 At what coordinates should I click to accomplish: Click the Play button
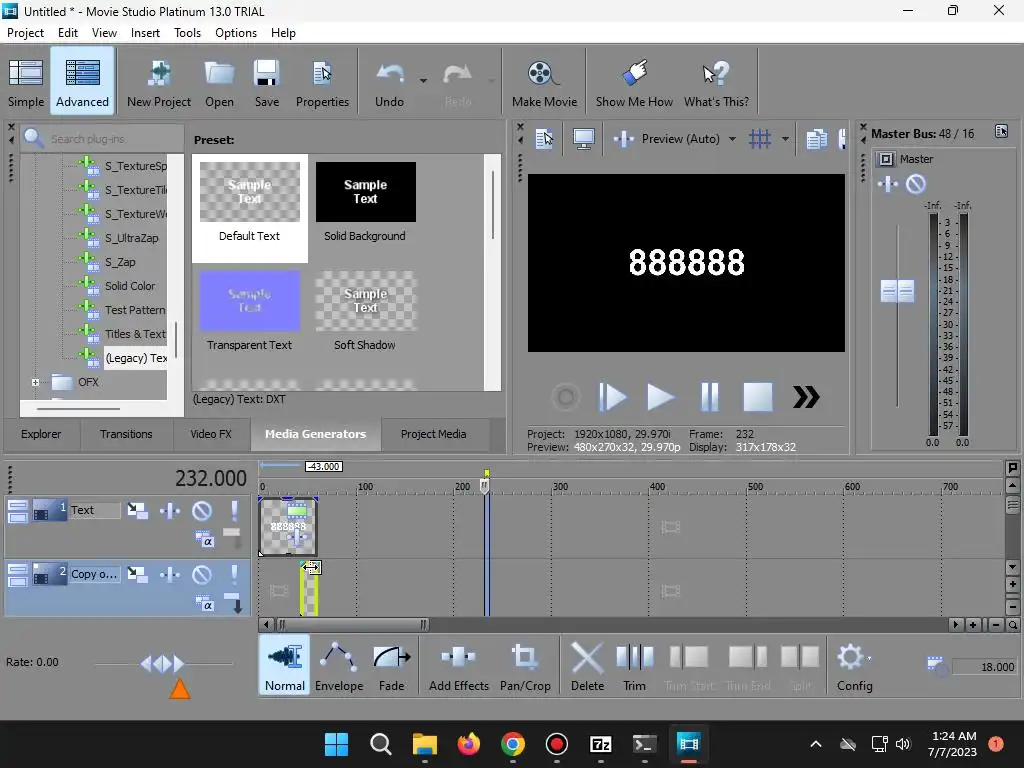[660, 397]
